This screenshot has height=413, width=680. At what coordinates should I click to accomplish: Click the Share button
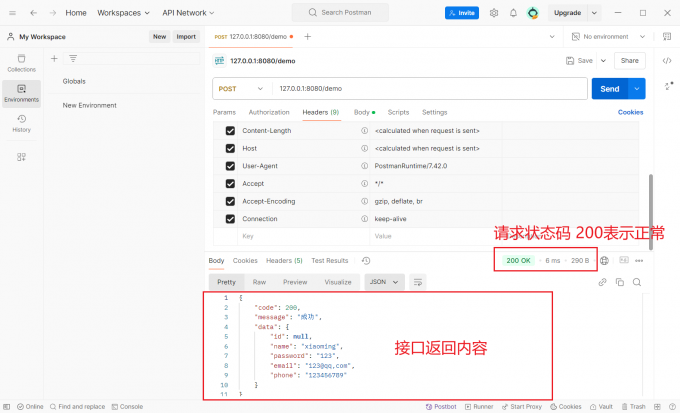coord(630,61)
